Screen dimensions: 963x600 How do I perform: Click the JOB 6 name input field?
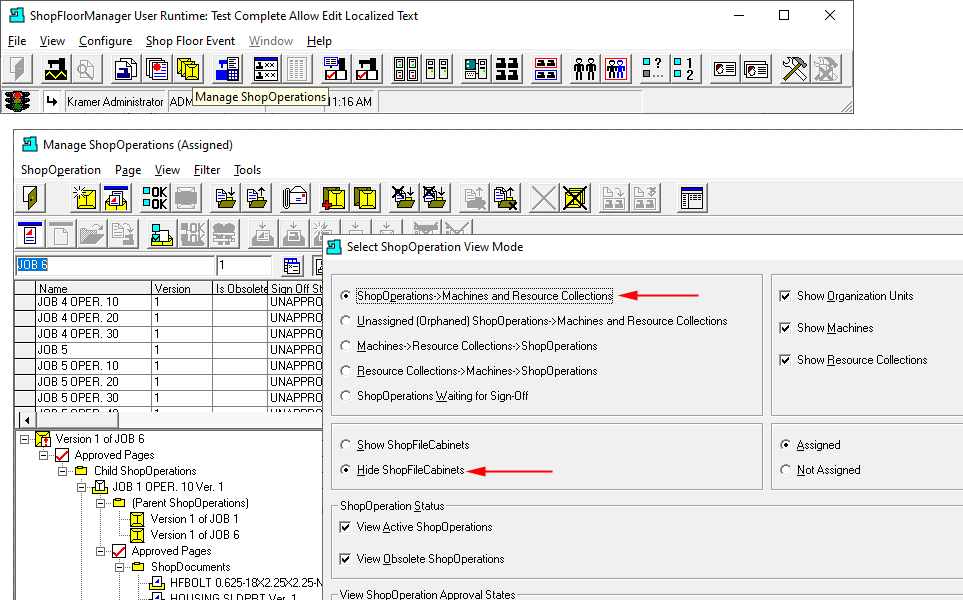tap(115, 265)
